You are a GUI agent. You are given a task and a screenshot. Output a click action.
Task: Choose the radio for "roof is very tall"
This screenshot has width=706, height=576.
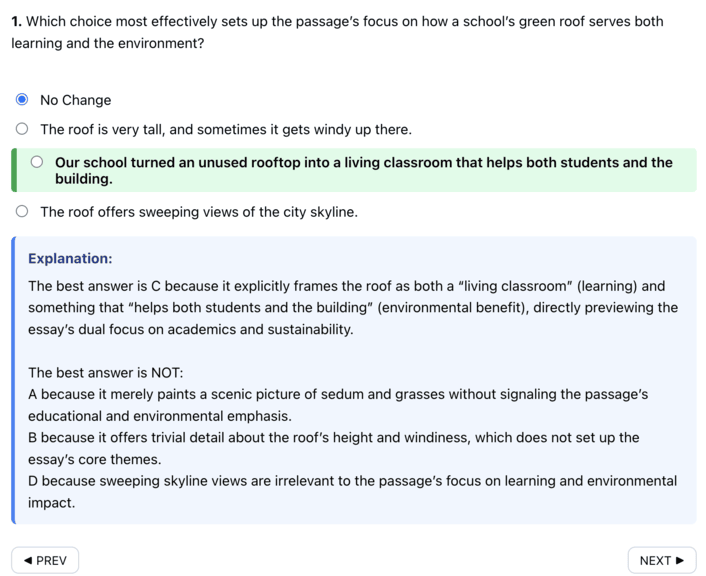tap(22, 129)
